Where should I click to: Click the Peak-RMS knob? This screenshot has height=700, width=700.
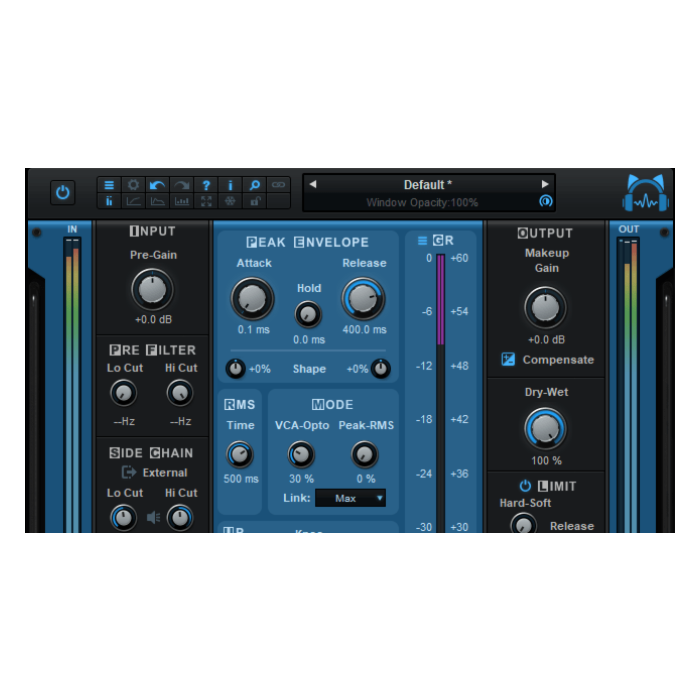coord(365,454)
